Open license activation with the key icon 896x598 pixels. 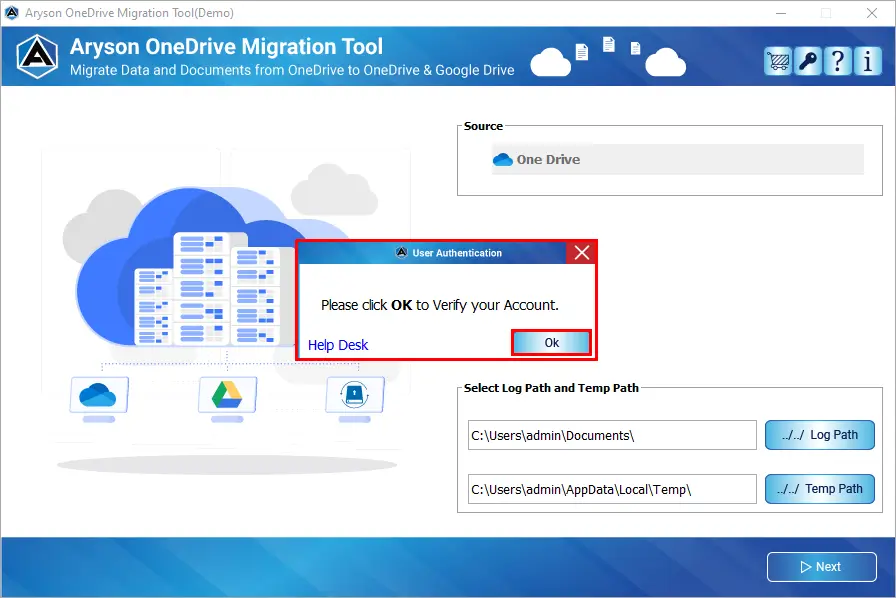pos(808,61)
